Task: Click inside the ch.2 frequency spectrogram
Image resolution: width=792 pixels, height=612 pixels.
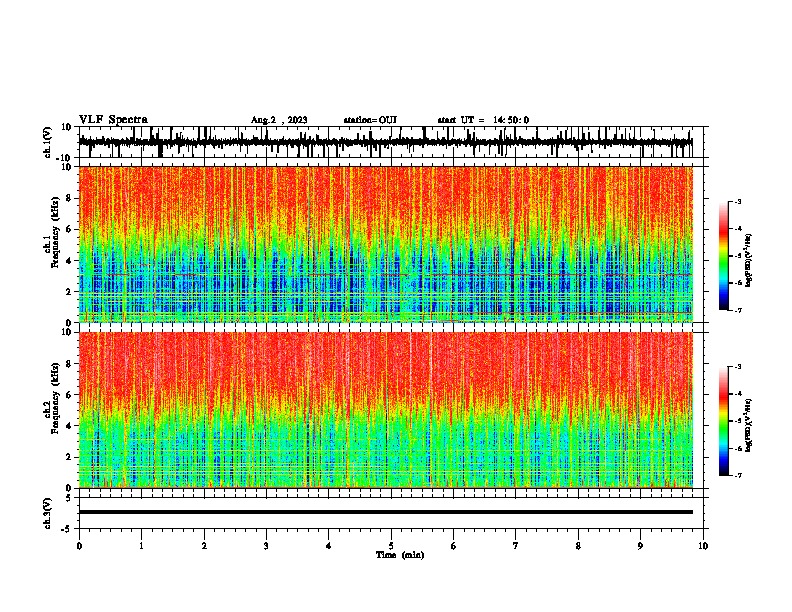Action: point(386,410)
